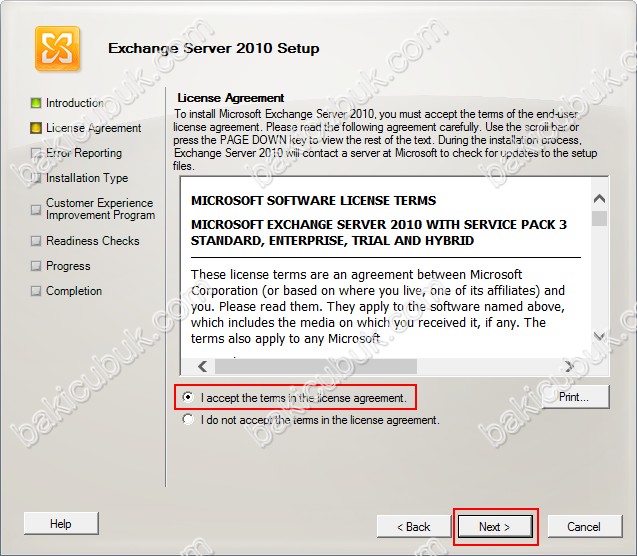Click the Completion step label
The image size is (637, 556).
click(x=74, y=291)
